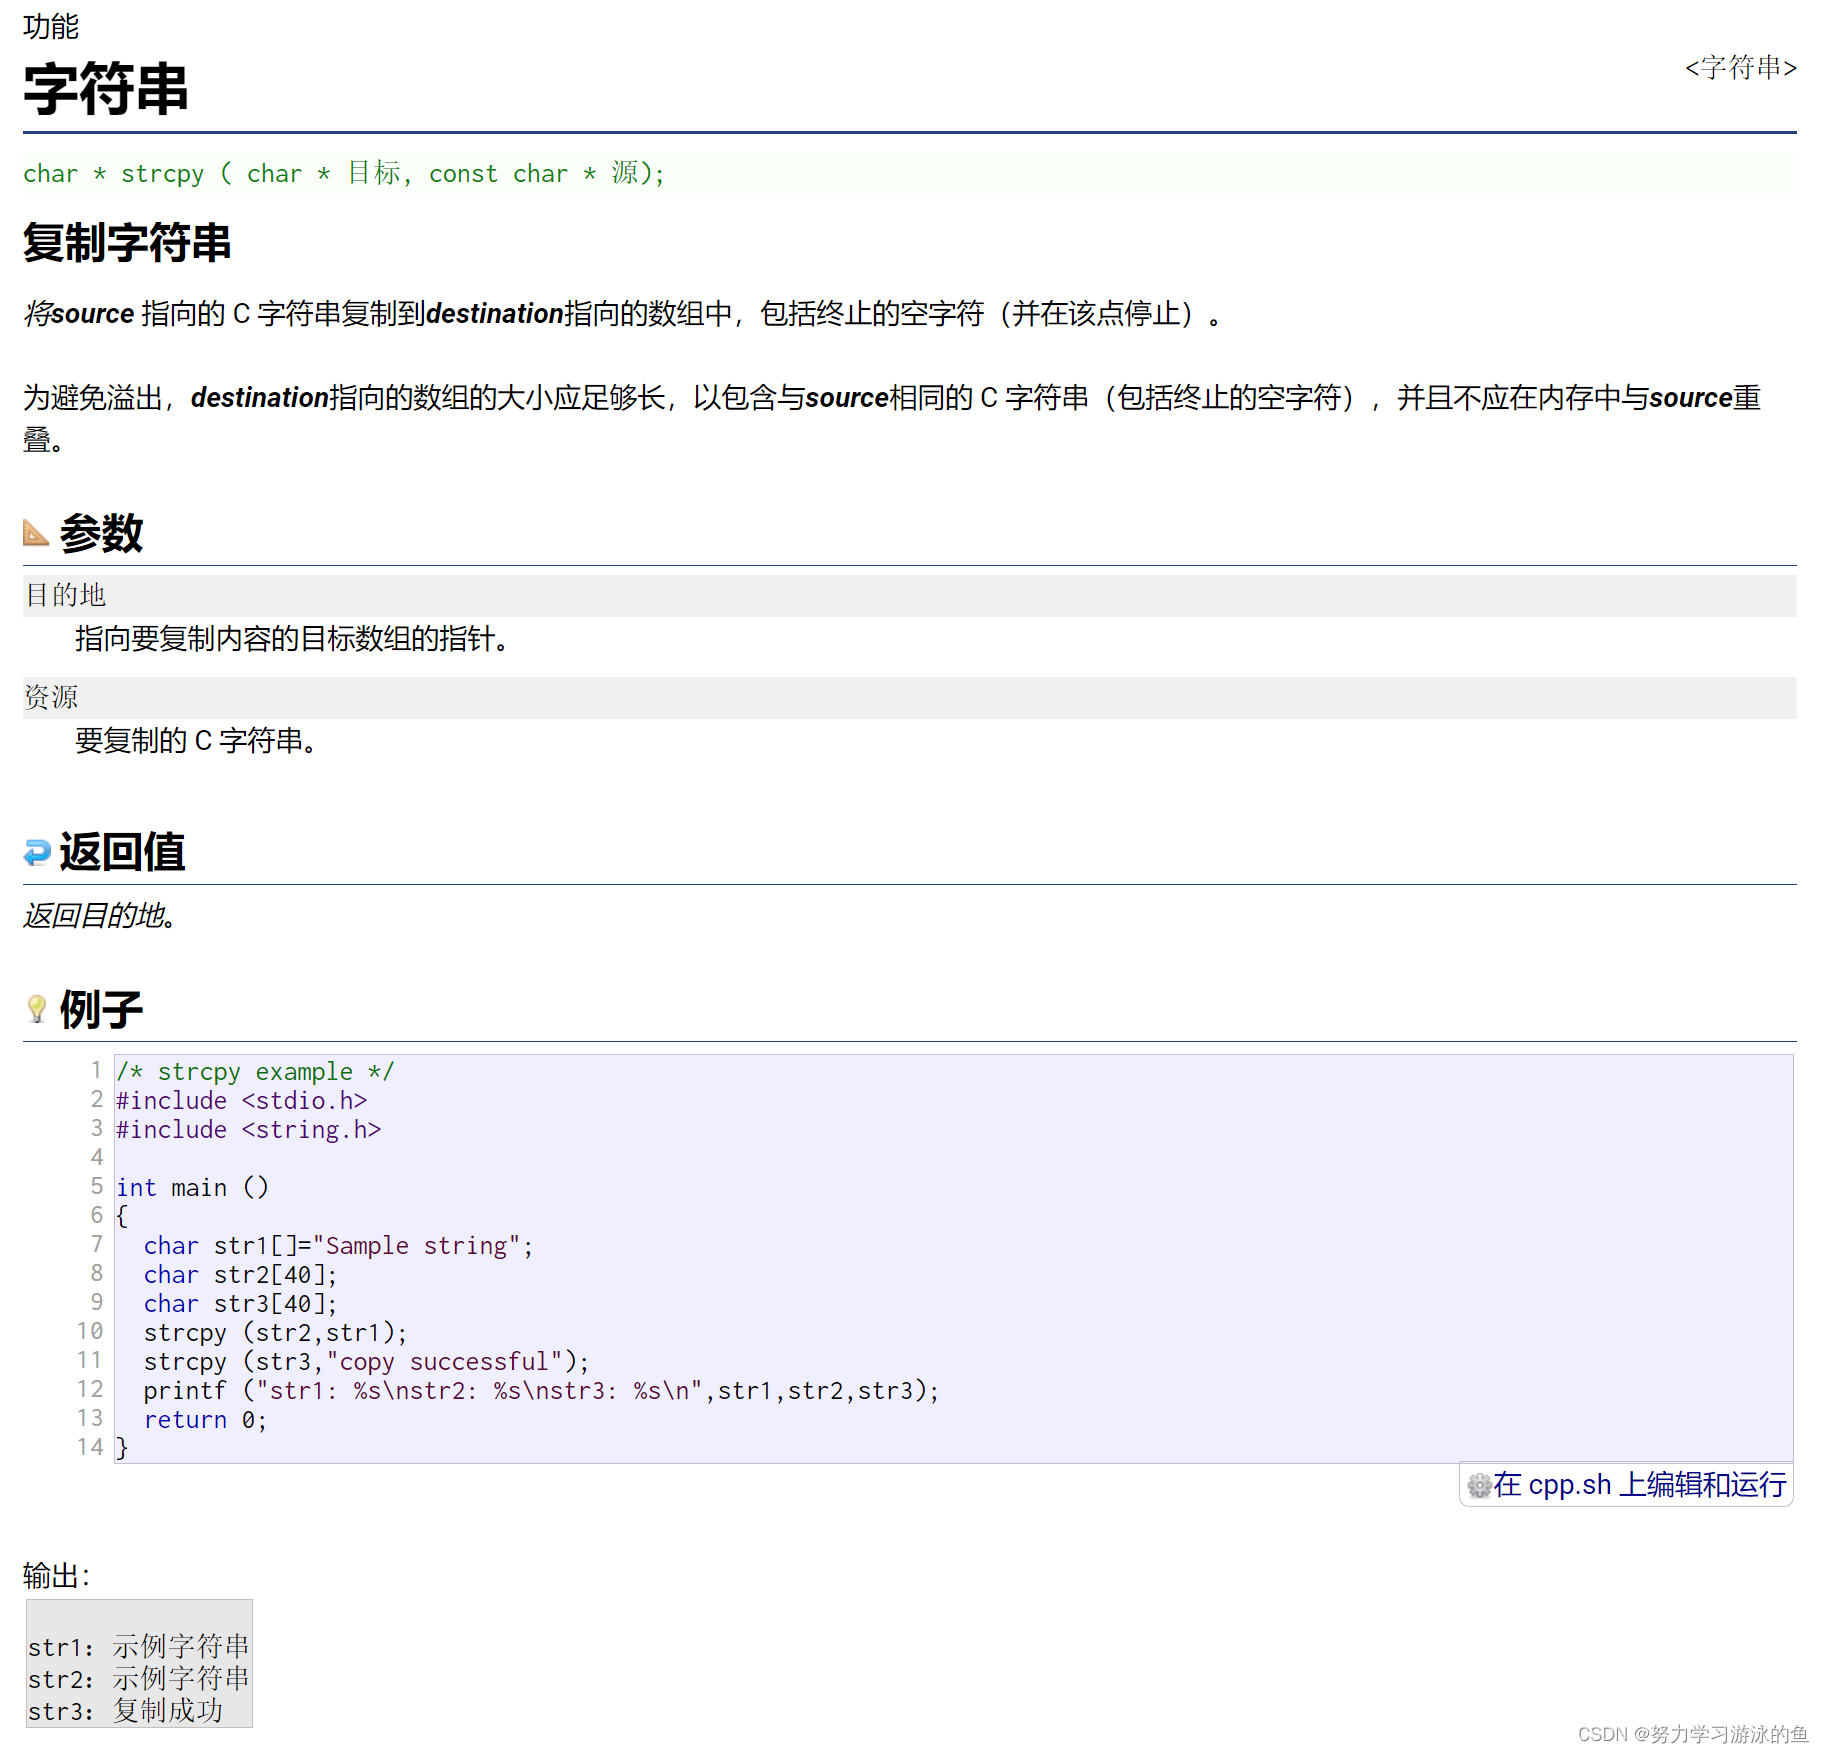The height and width of the screenshot is (1753, 1825).
Task: Open the <字符串> header link
Action: (x=1740, y=68)
